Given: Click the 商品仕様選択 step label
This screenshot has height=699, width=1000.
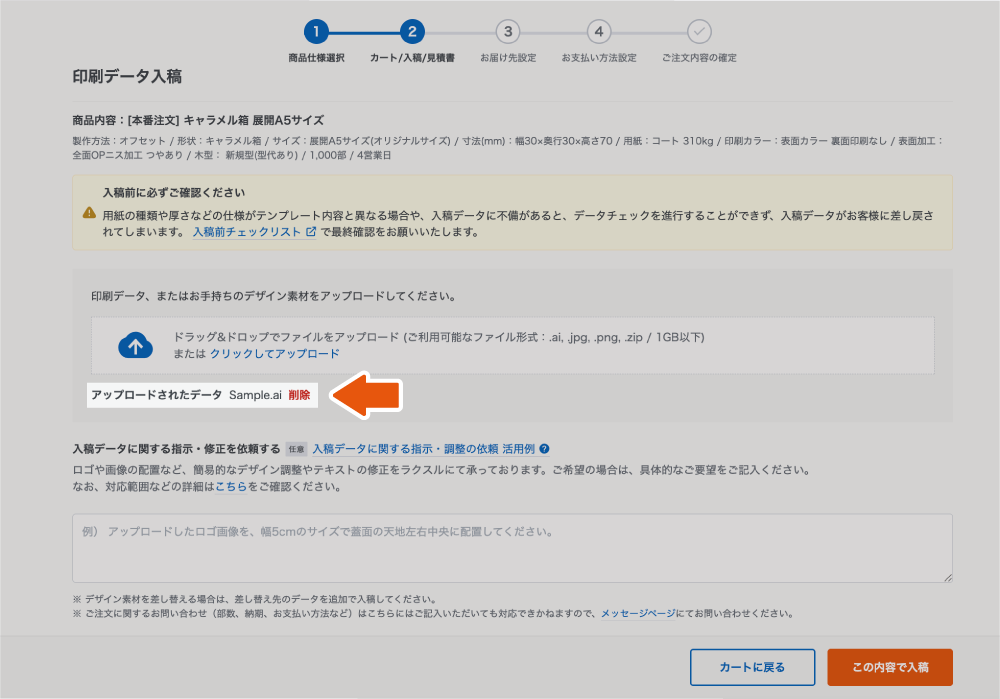Looking at the screenshot, I should coord(316,58).
